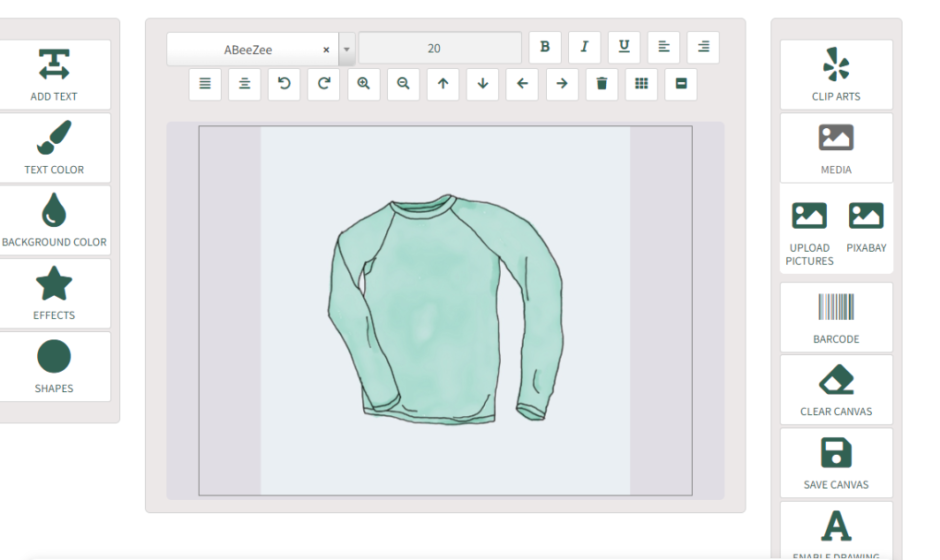Move object left with left arrow
The height and width of the screenshot is (560, 940).
[x=522, y=84]
